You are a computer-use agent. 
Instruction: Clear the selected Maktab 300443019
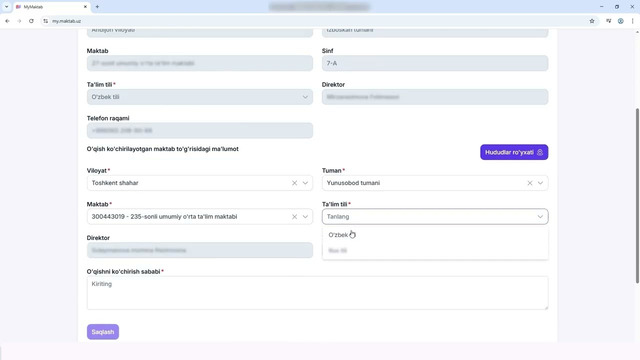(294, 217)
